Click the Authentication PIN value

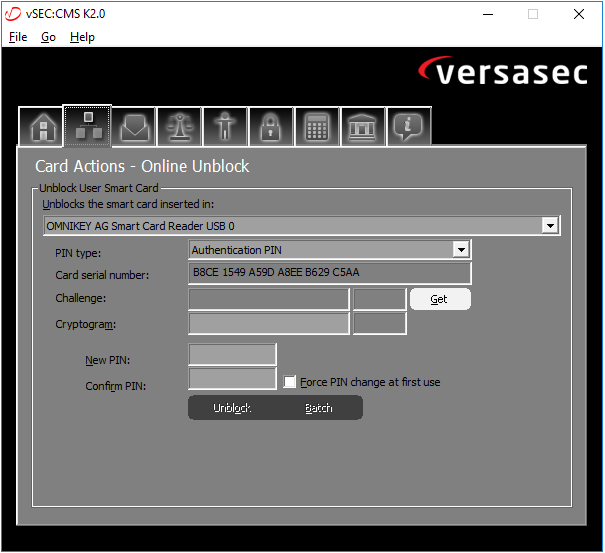(x=237, y=250)
